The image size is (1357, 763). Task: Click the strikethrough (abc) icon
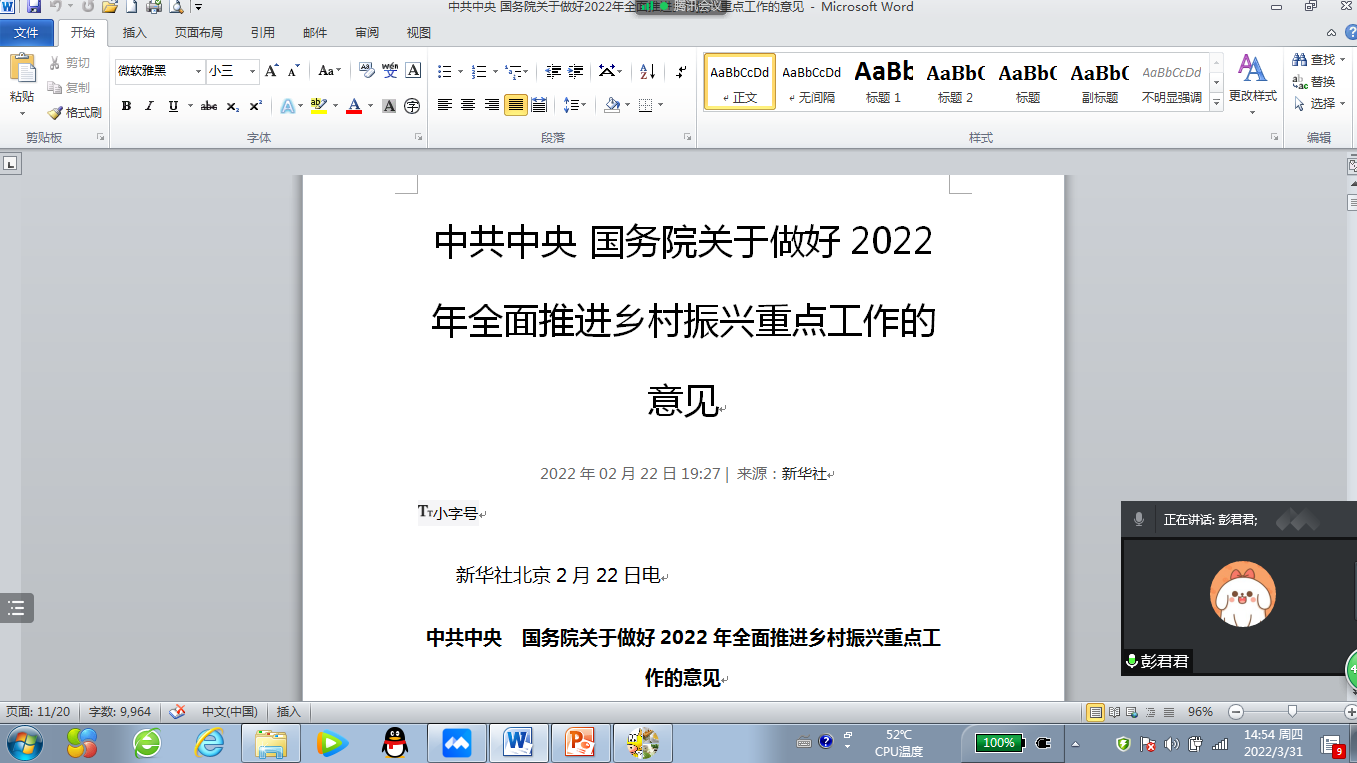(x=209, y=106)
